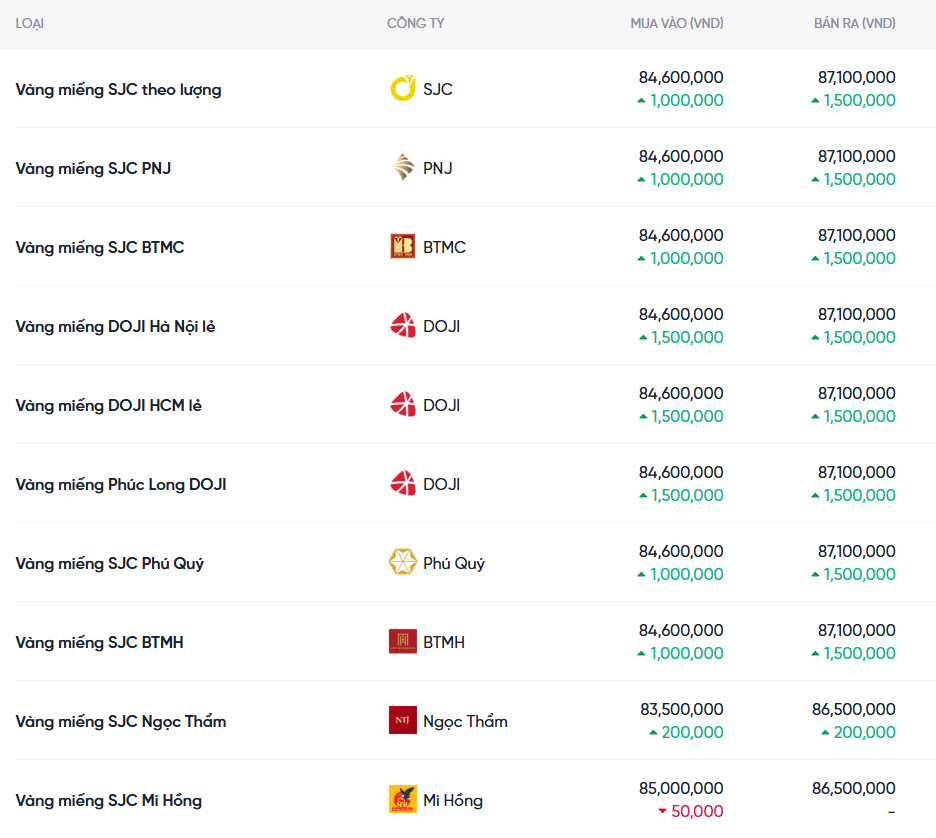The width and height of the screenshot is (936, 838).
Task: Sort by the LOẠI column header
Action: (30, 23)
